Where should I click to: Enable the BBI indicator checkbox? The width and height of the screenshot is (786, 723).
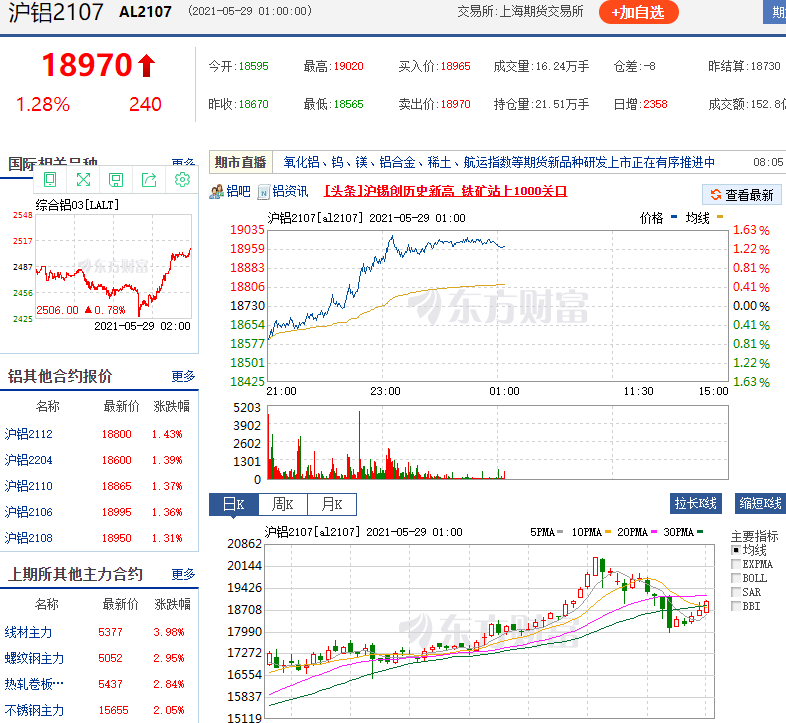click(736, 606)
